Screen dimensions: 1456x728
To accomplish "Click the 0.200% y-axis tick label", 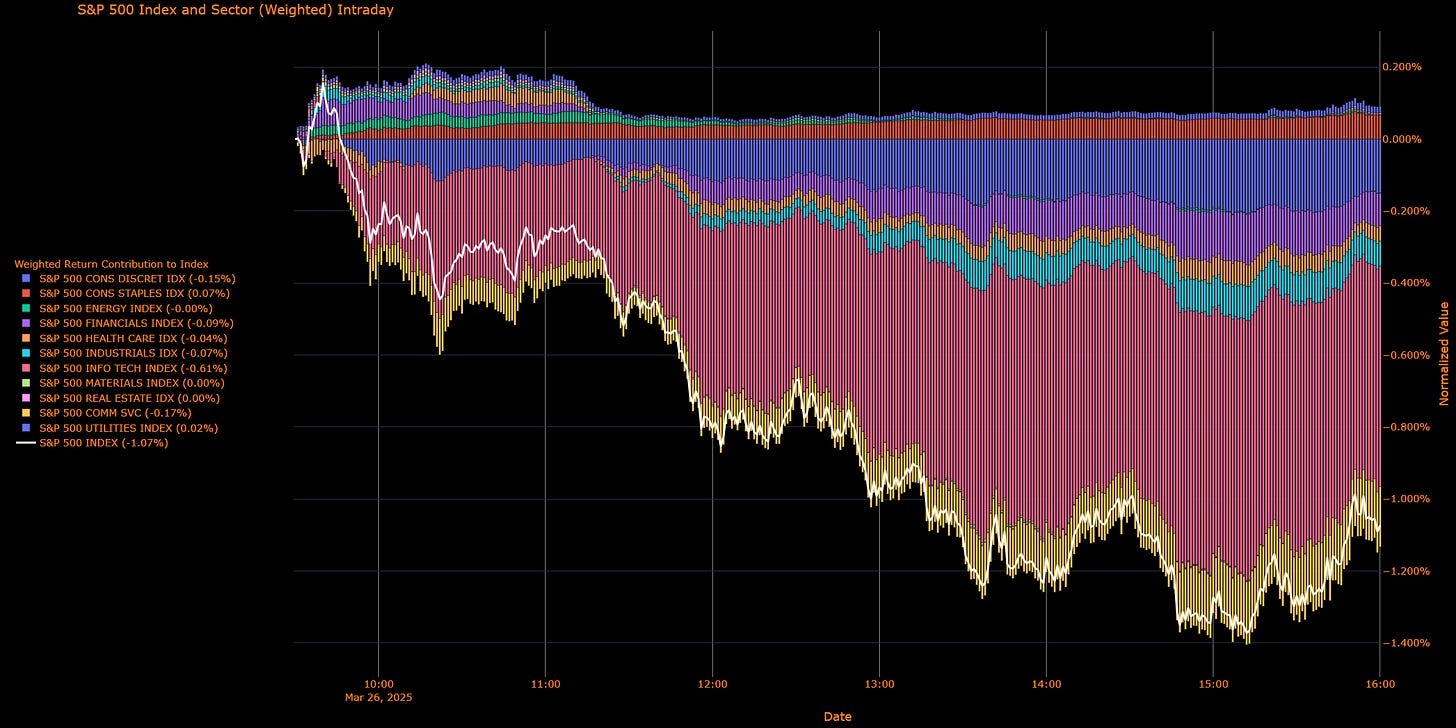I will pos(1403,67).
